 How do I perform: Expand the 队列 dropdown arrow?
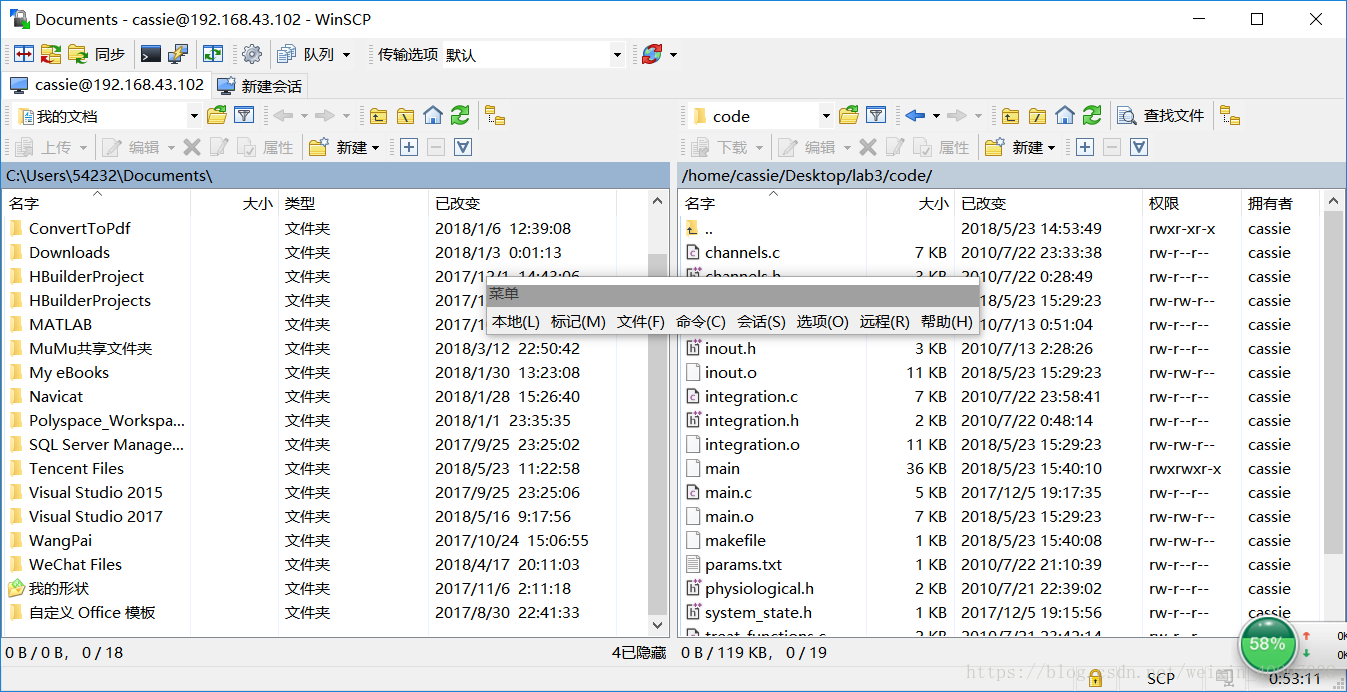347,54
